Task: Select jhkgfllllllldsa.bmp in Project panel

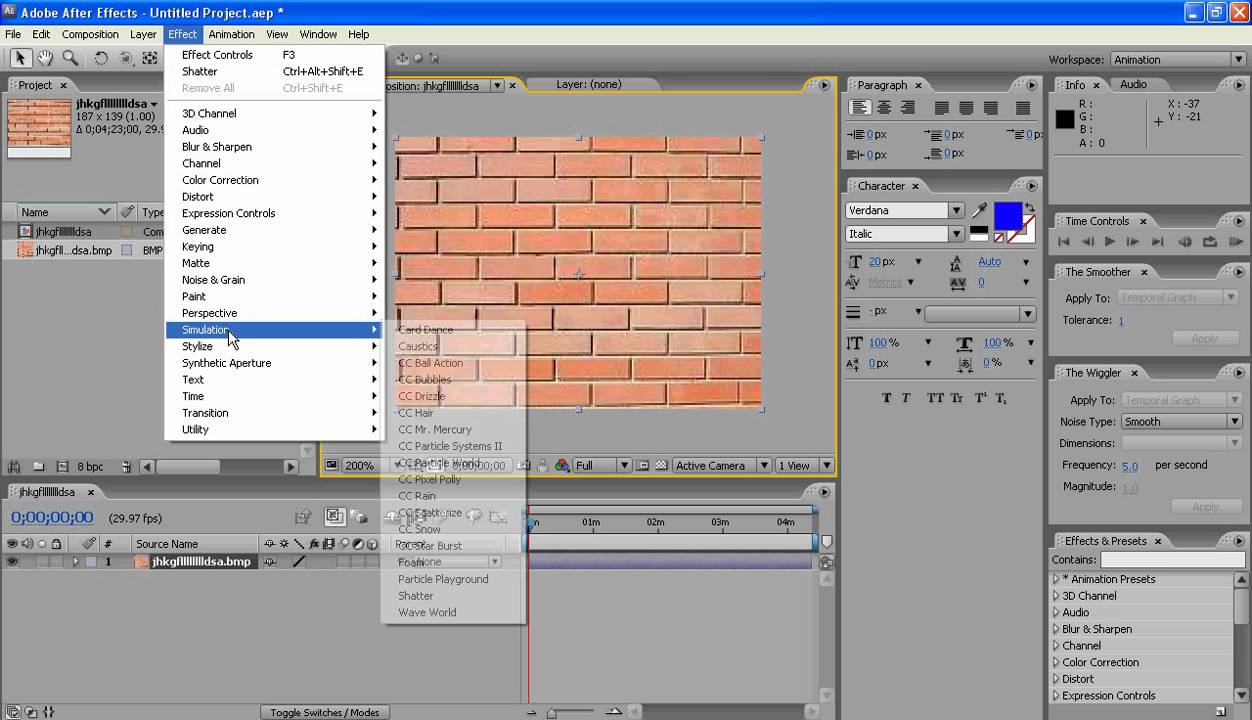Action: pyautogui.click(x=74, y=251)
